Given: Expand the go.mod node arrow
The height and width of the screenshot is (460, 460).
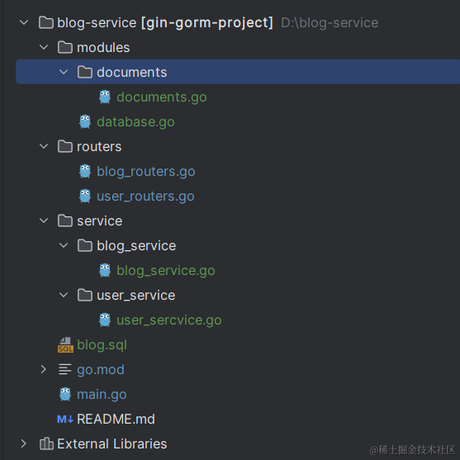Looking at the screenshot, I should 43,369.
